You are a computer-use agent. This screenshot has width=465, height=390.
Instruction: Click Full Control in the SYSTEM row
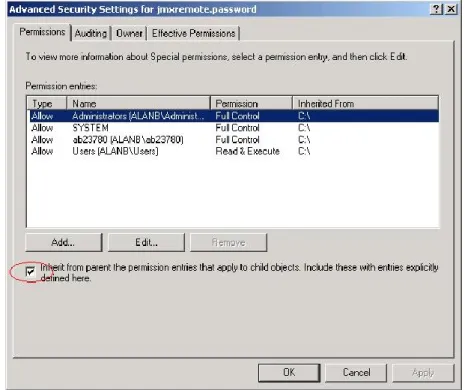[237, 128]
